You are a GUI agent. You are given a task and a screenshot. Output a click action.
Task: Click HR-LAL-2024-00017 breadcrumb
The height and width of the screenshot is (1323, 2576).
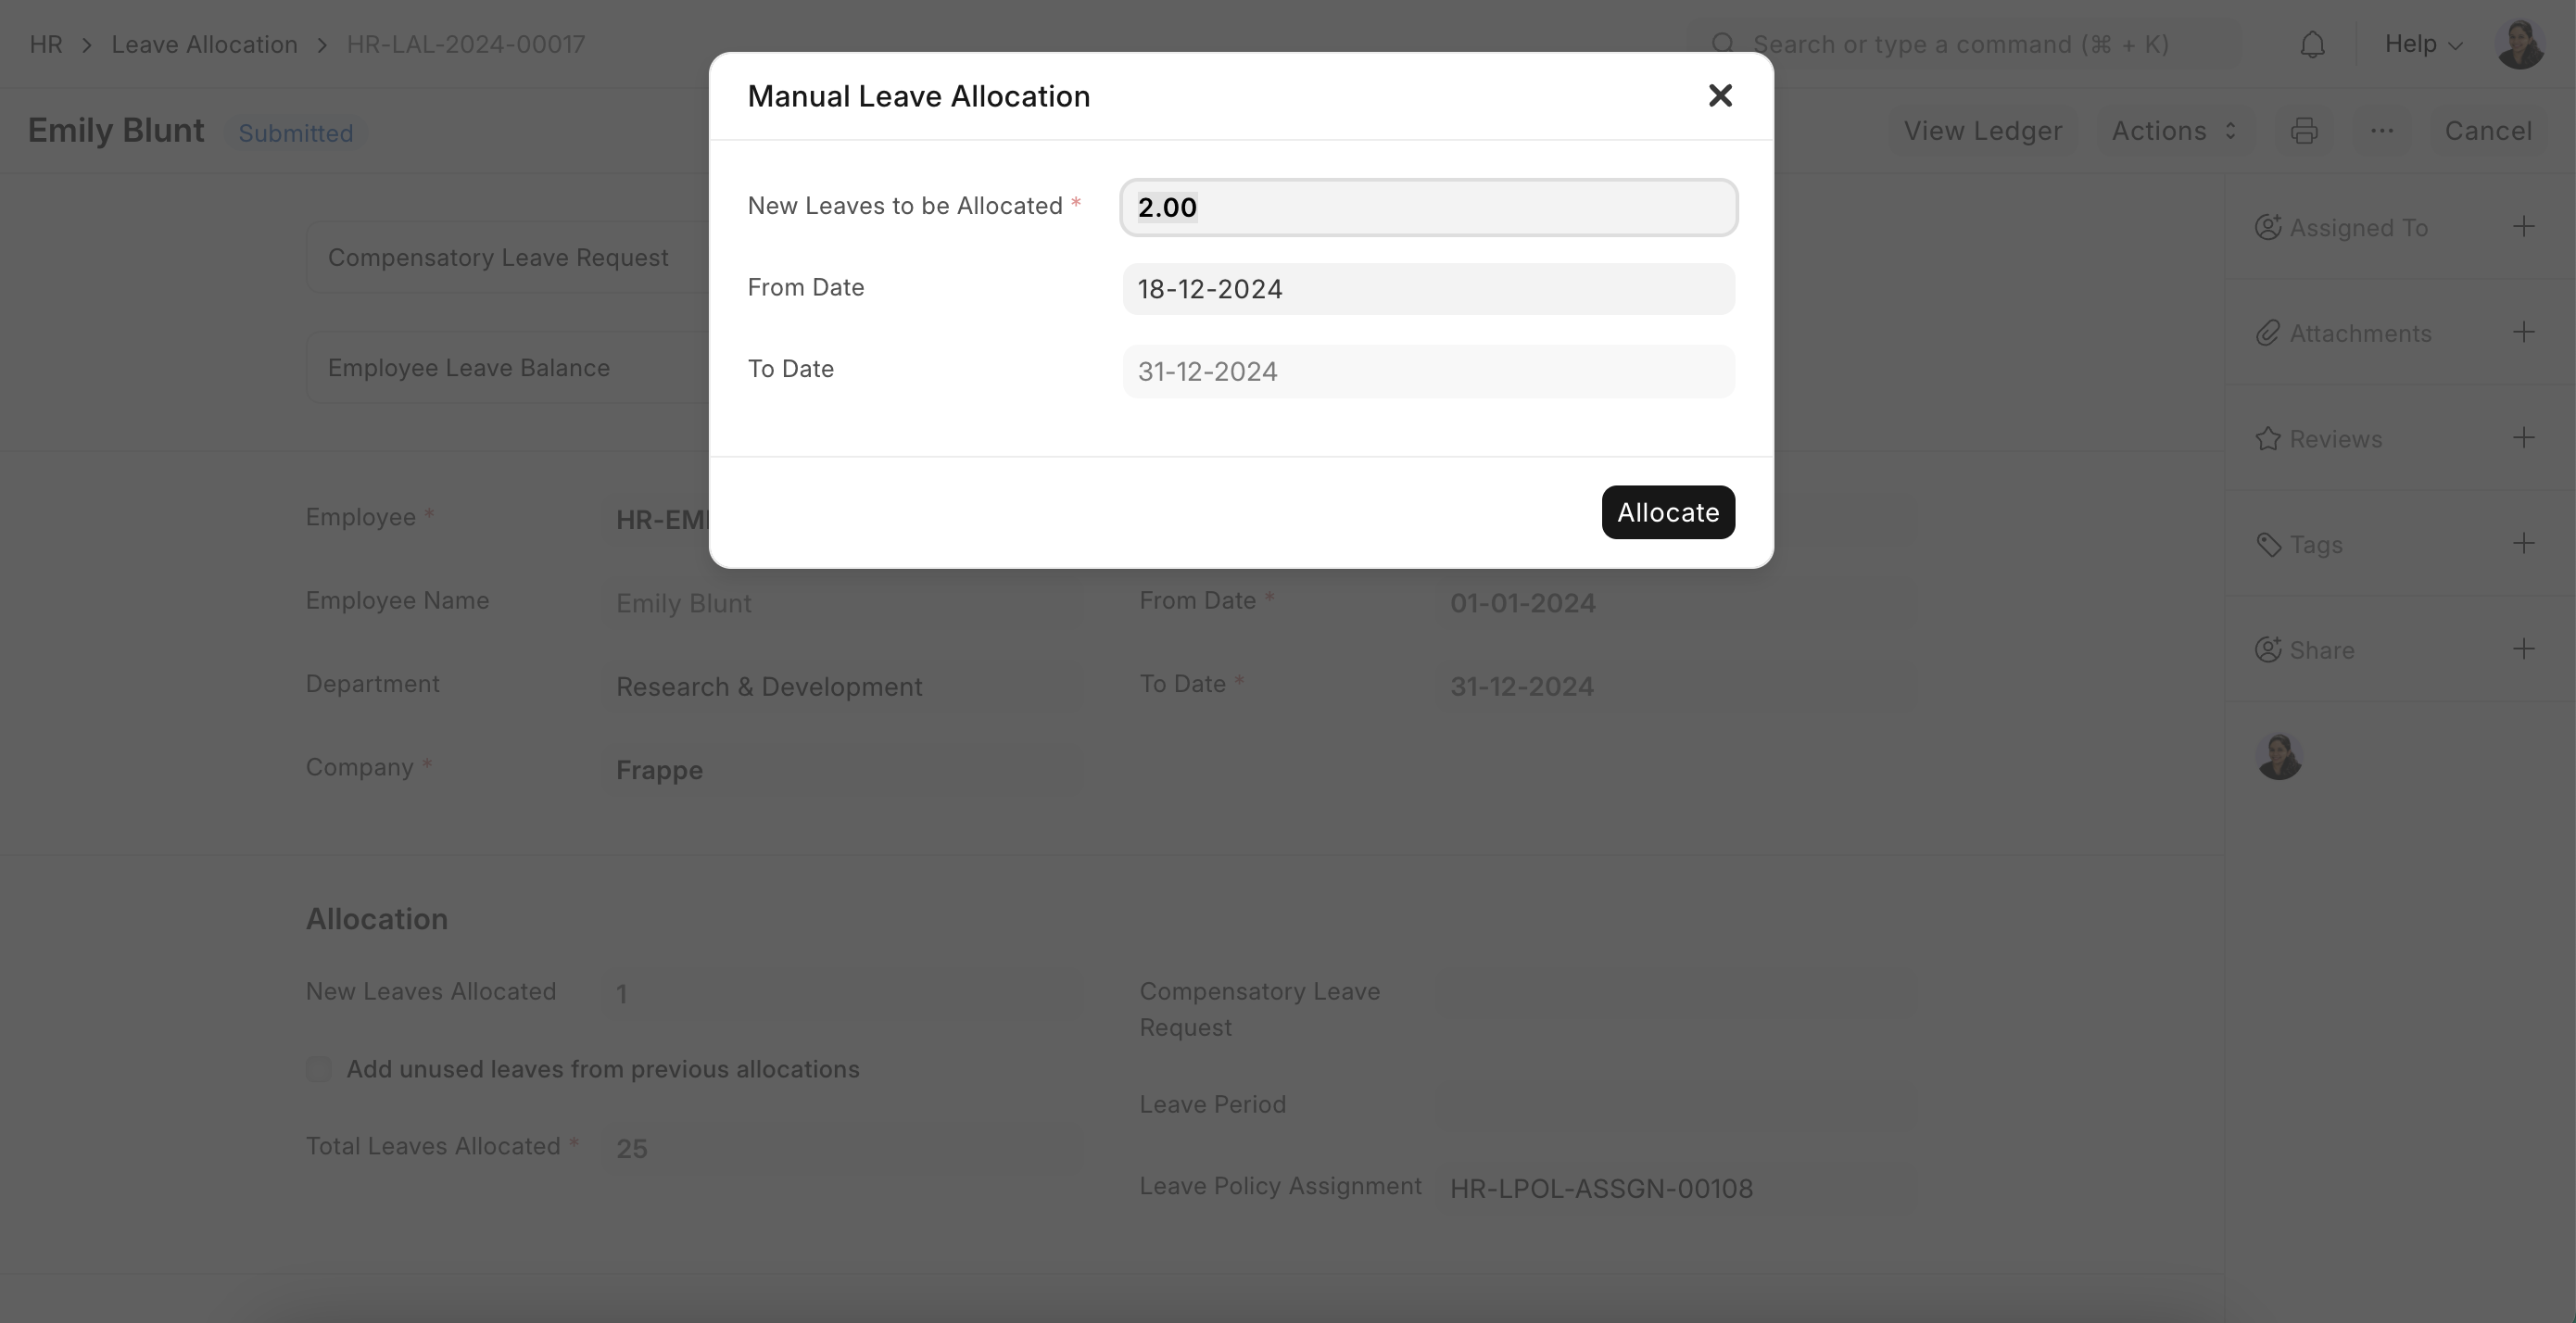(x=466, y=44)
